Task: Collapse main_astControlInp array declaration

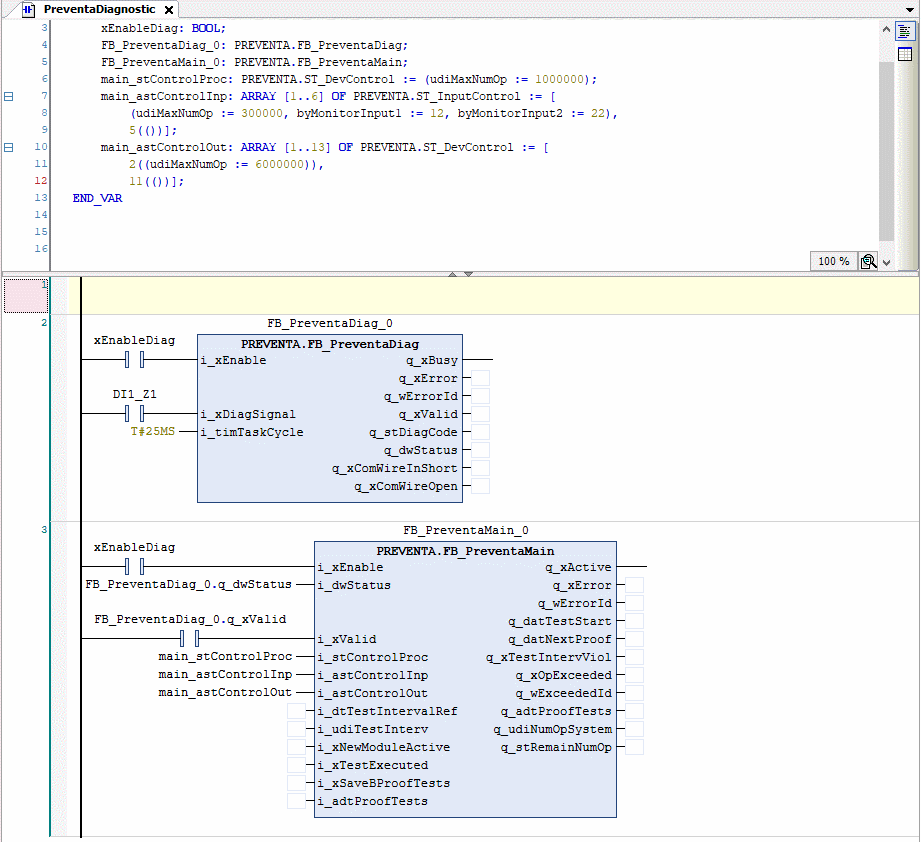Action: [x=9, y=97]
